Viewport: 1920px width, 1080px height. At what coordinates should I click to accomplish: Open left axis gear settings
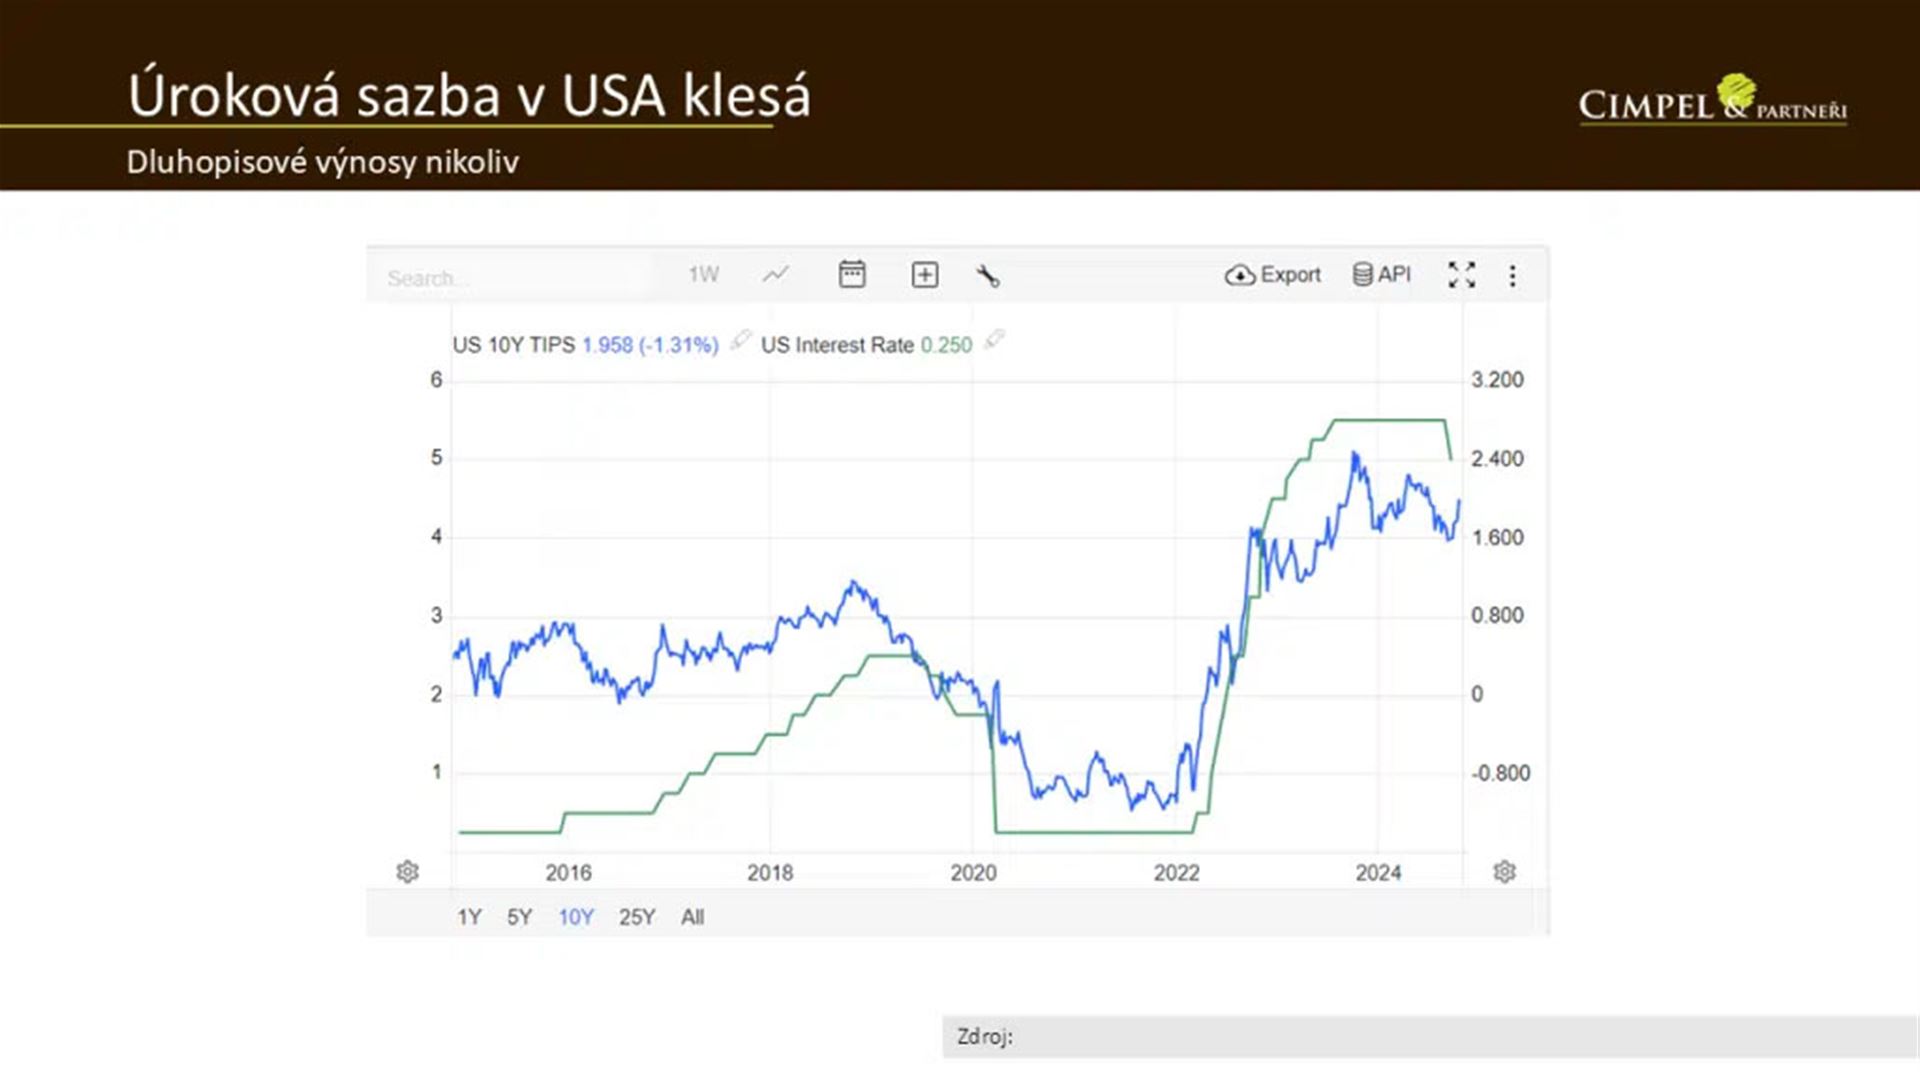tap(408, 872)
